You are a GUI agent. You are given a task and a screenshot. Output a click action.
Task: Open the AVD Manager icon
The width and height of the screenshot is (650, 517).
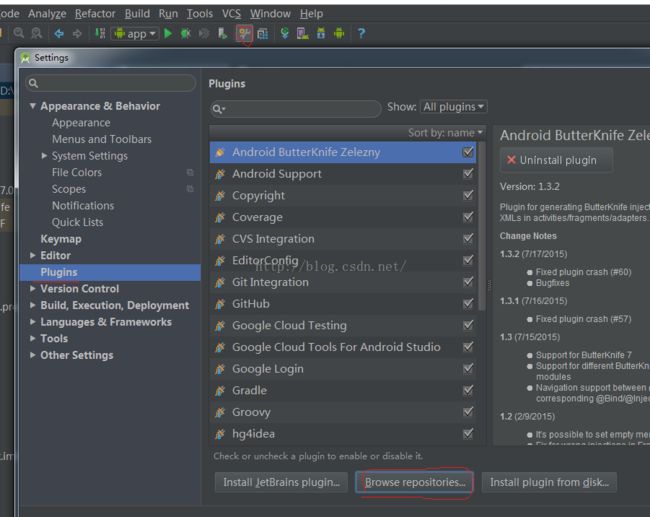pyautogui.click(x=303, y=33)
